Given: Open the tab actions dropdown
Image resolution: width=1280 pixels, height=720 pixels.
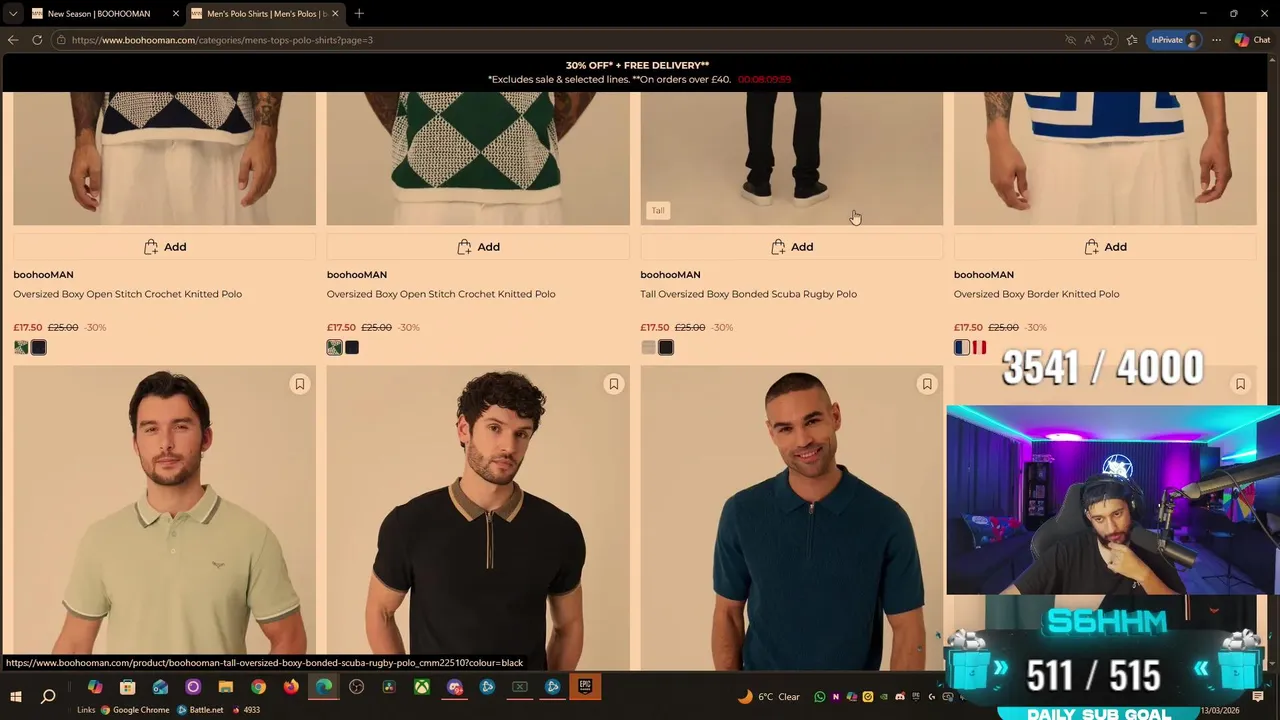Looking at the screenshot, I should pyautogui.click(x=13, y=13).
